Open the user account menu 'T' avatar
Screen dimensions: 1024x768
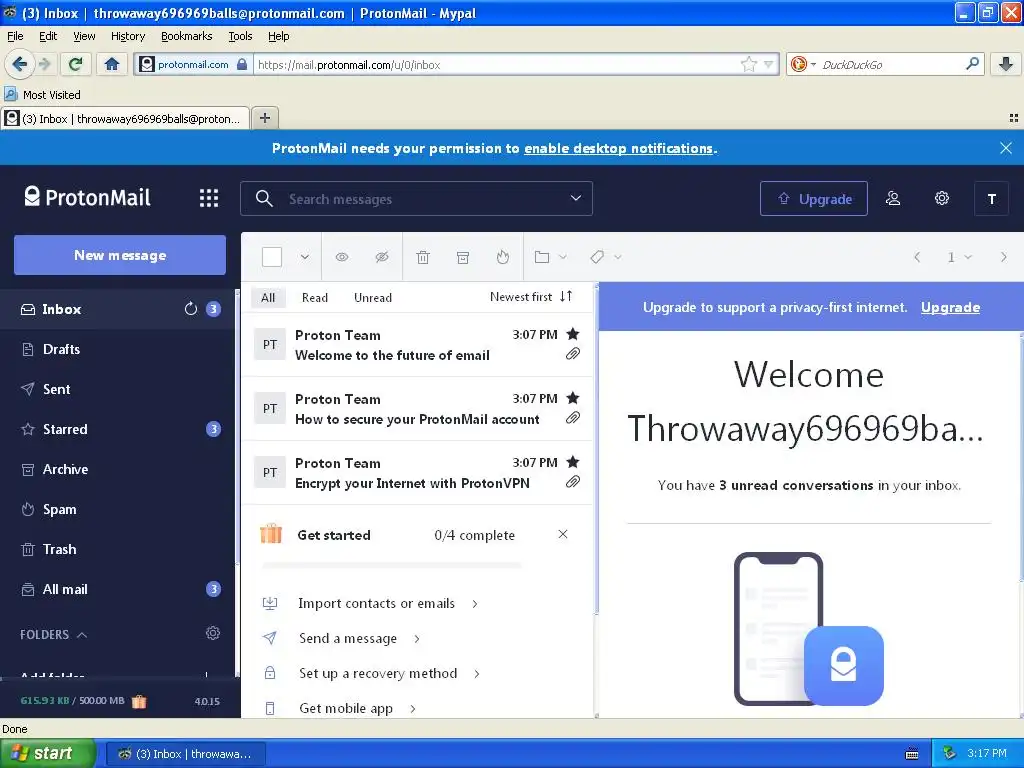coord(991,199)
